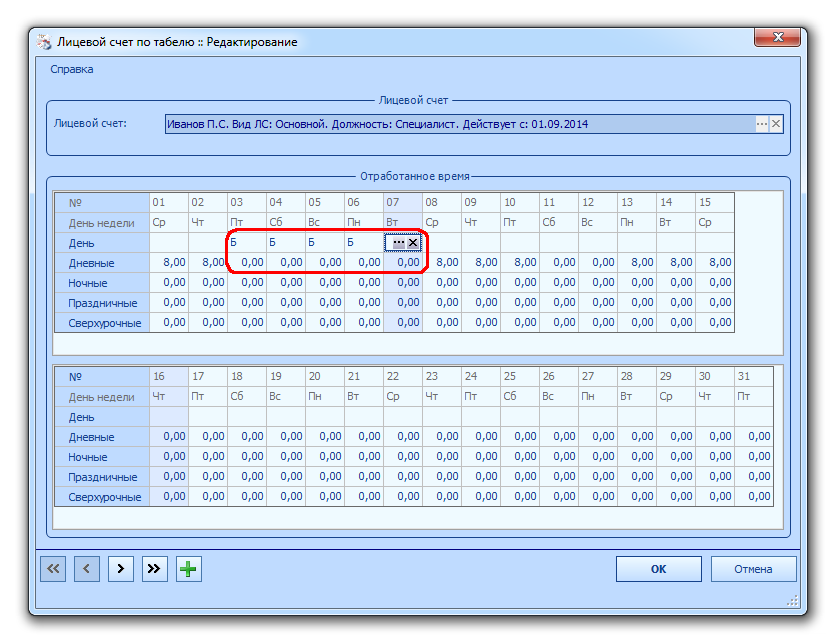Go to the next record button
Viewport: 831px width, 638px height.
[x=121, y=569]
